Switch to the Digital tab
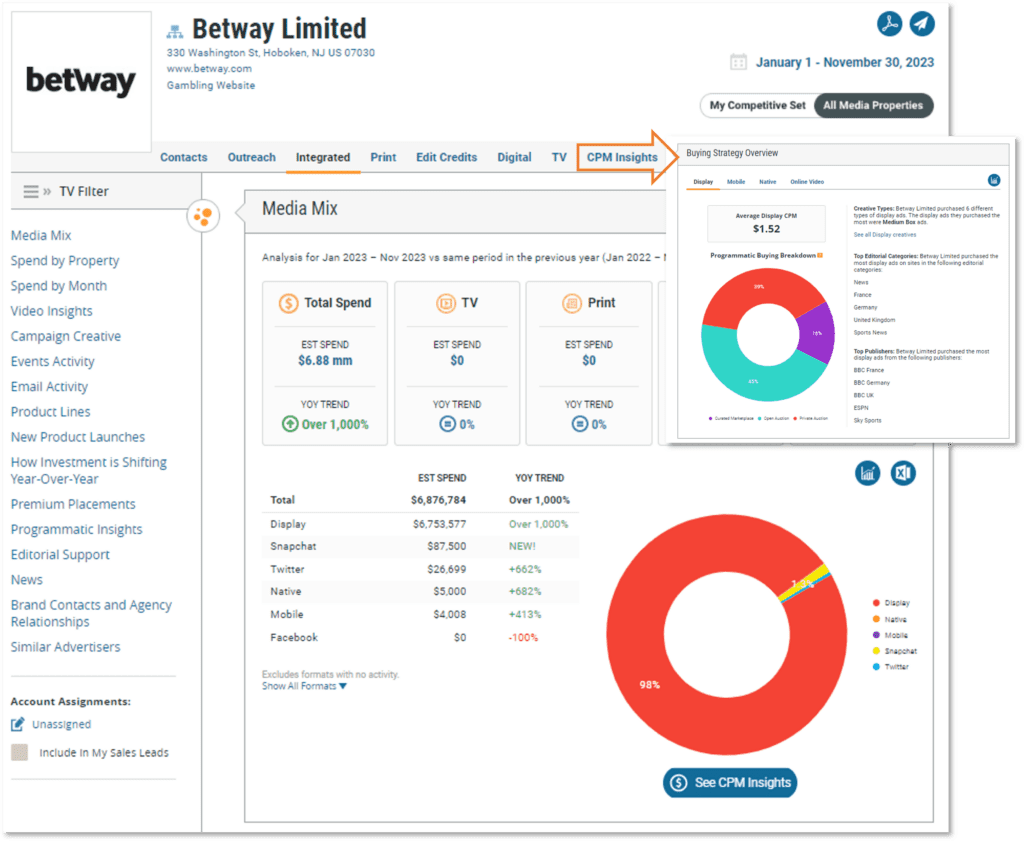 pyautogui.click(x=514, y=157)
